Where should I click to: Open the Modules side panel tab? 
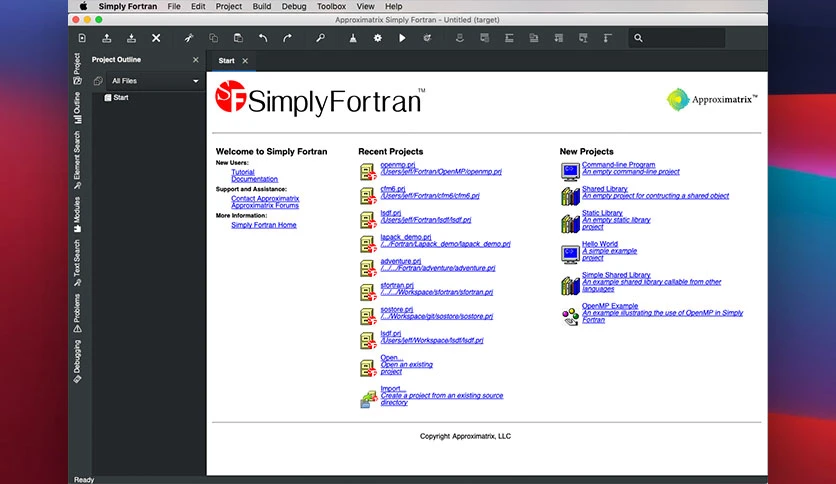click(x=77, y=215)
